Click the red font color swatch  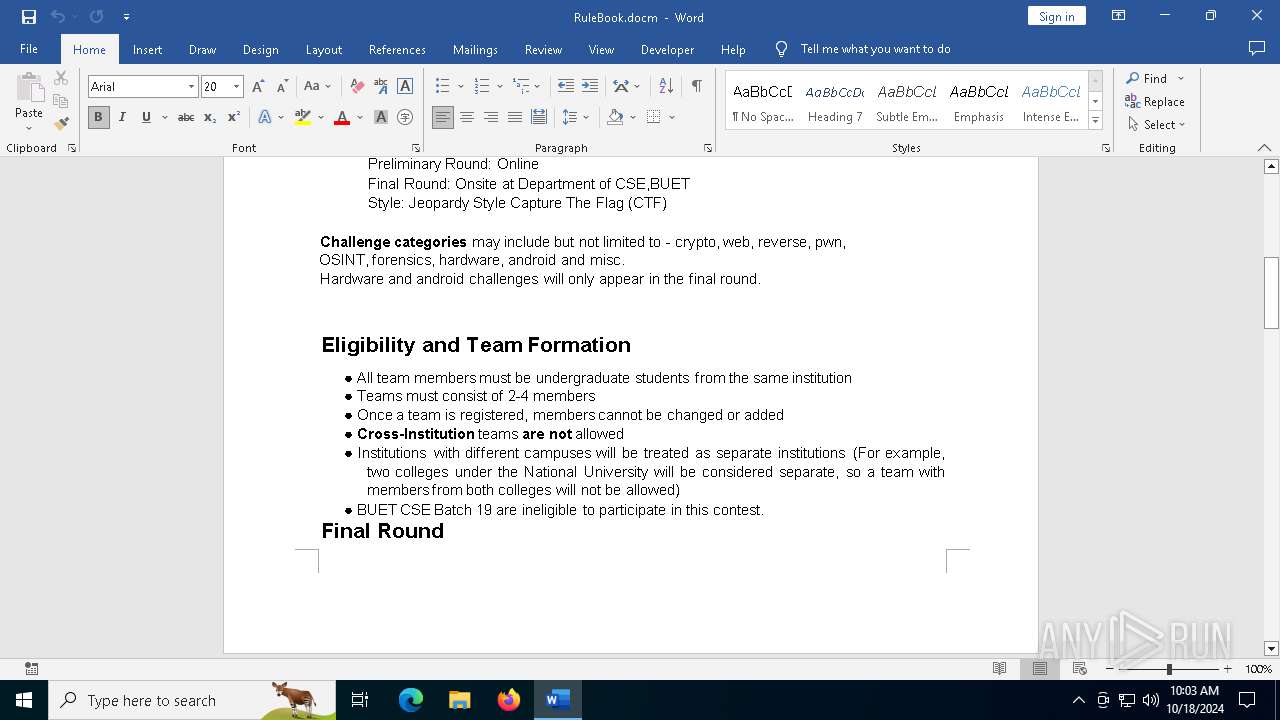click(x=342, y=117)
